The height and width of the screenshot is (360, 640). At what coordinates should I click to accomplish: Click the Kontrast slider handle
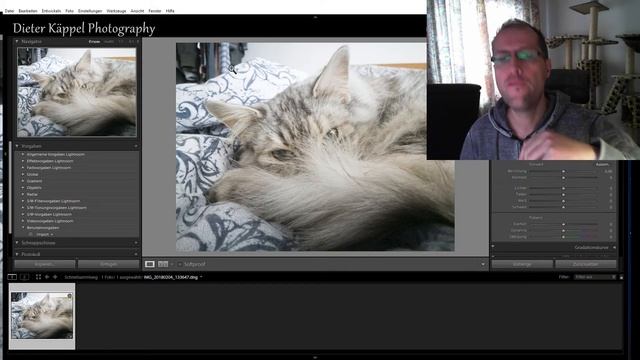[564, 178]
